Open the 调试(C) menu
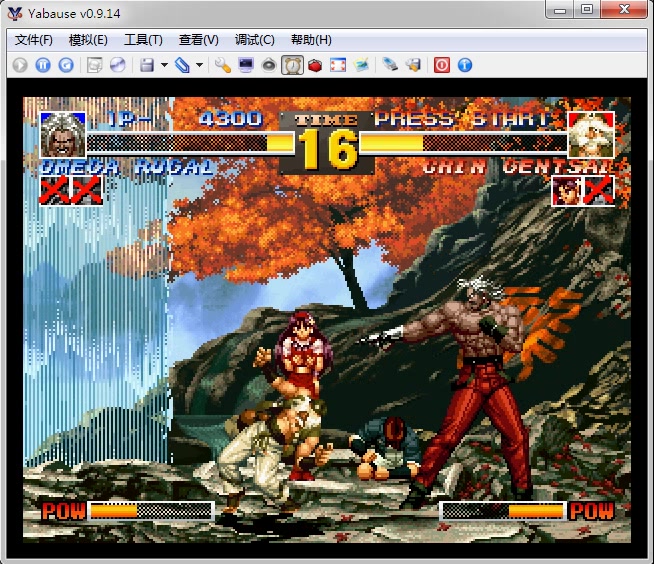This screenshot has width=654, height=564. 254,40
